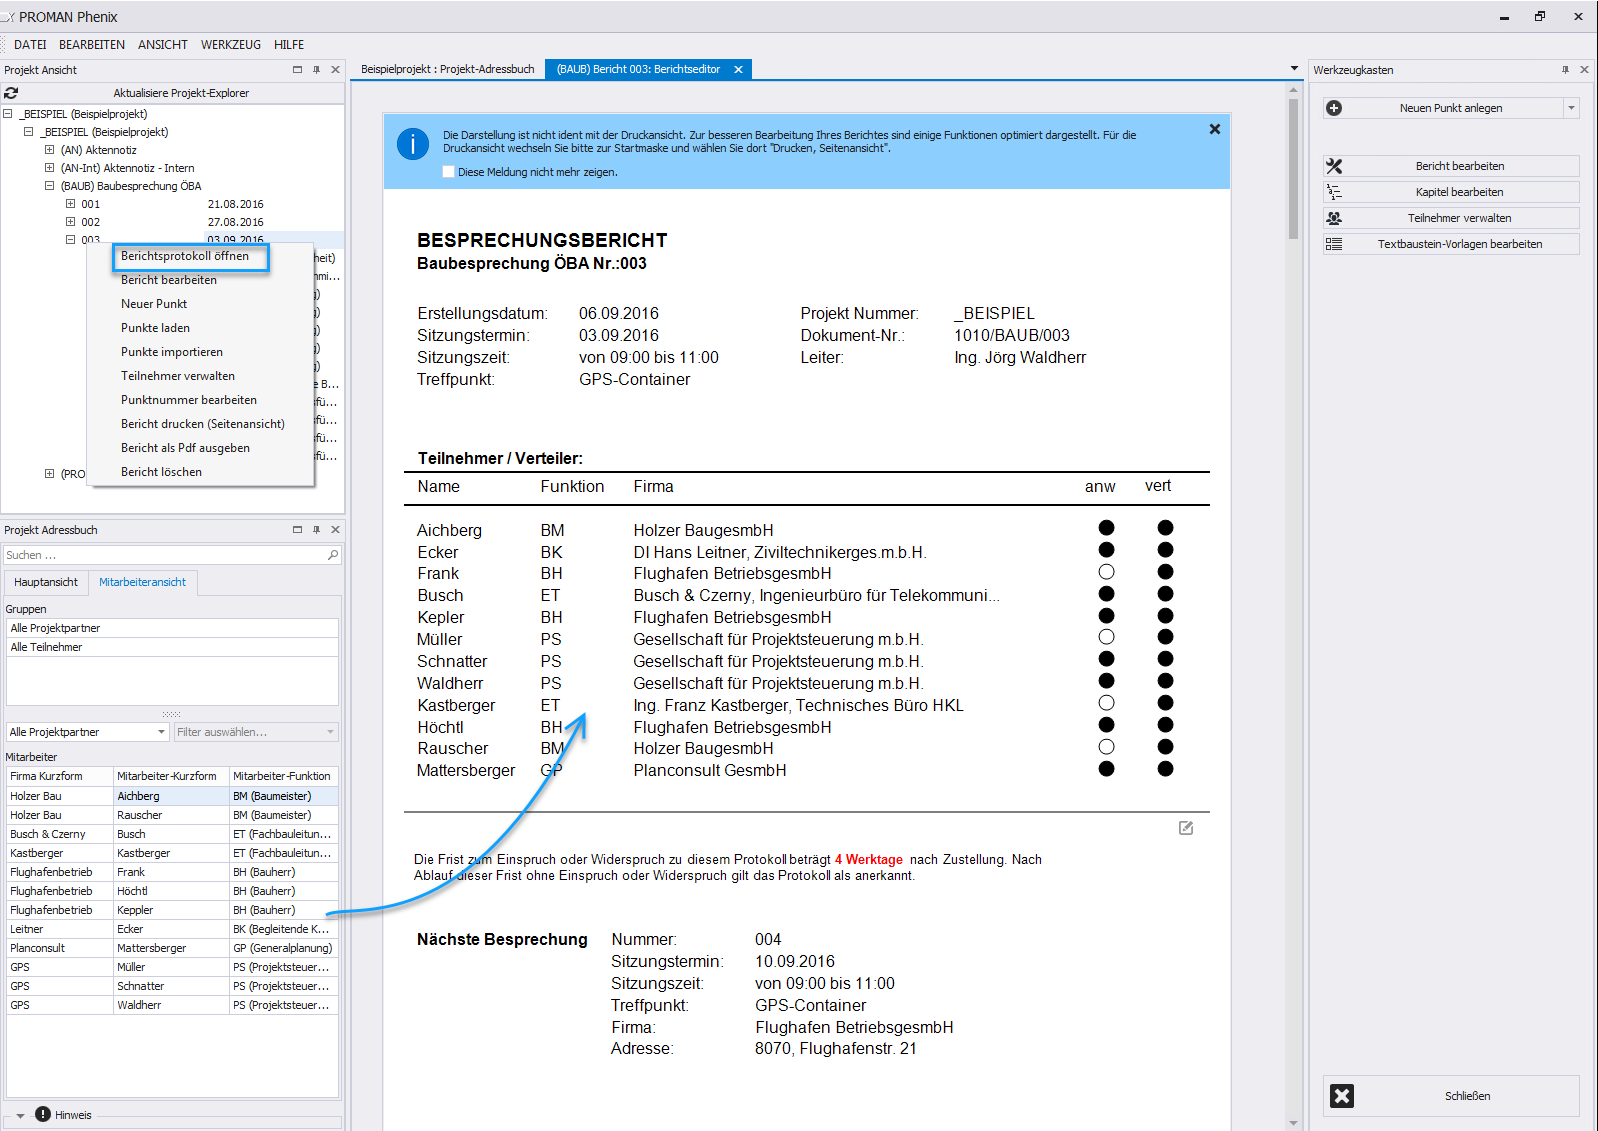Click the blue info icon in banner
This screenshot has width=1598, height=1131.
pyautogui.click(x=413, y=144)
